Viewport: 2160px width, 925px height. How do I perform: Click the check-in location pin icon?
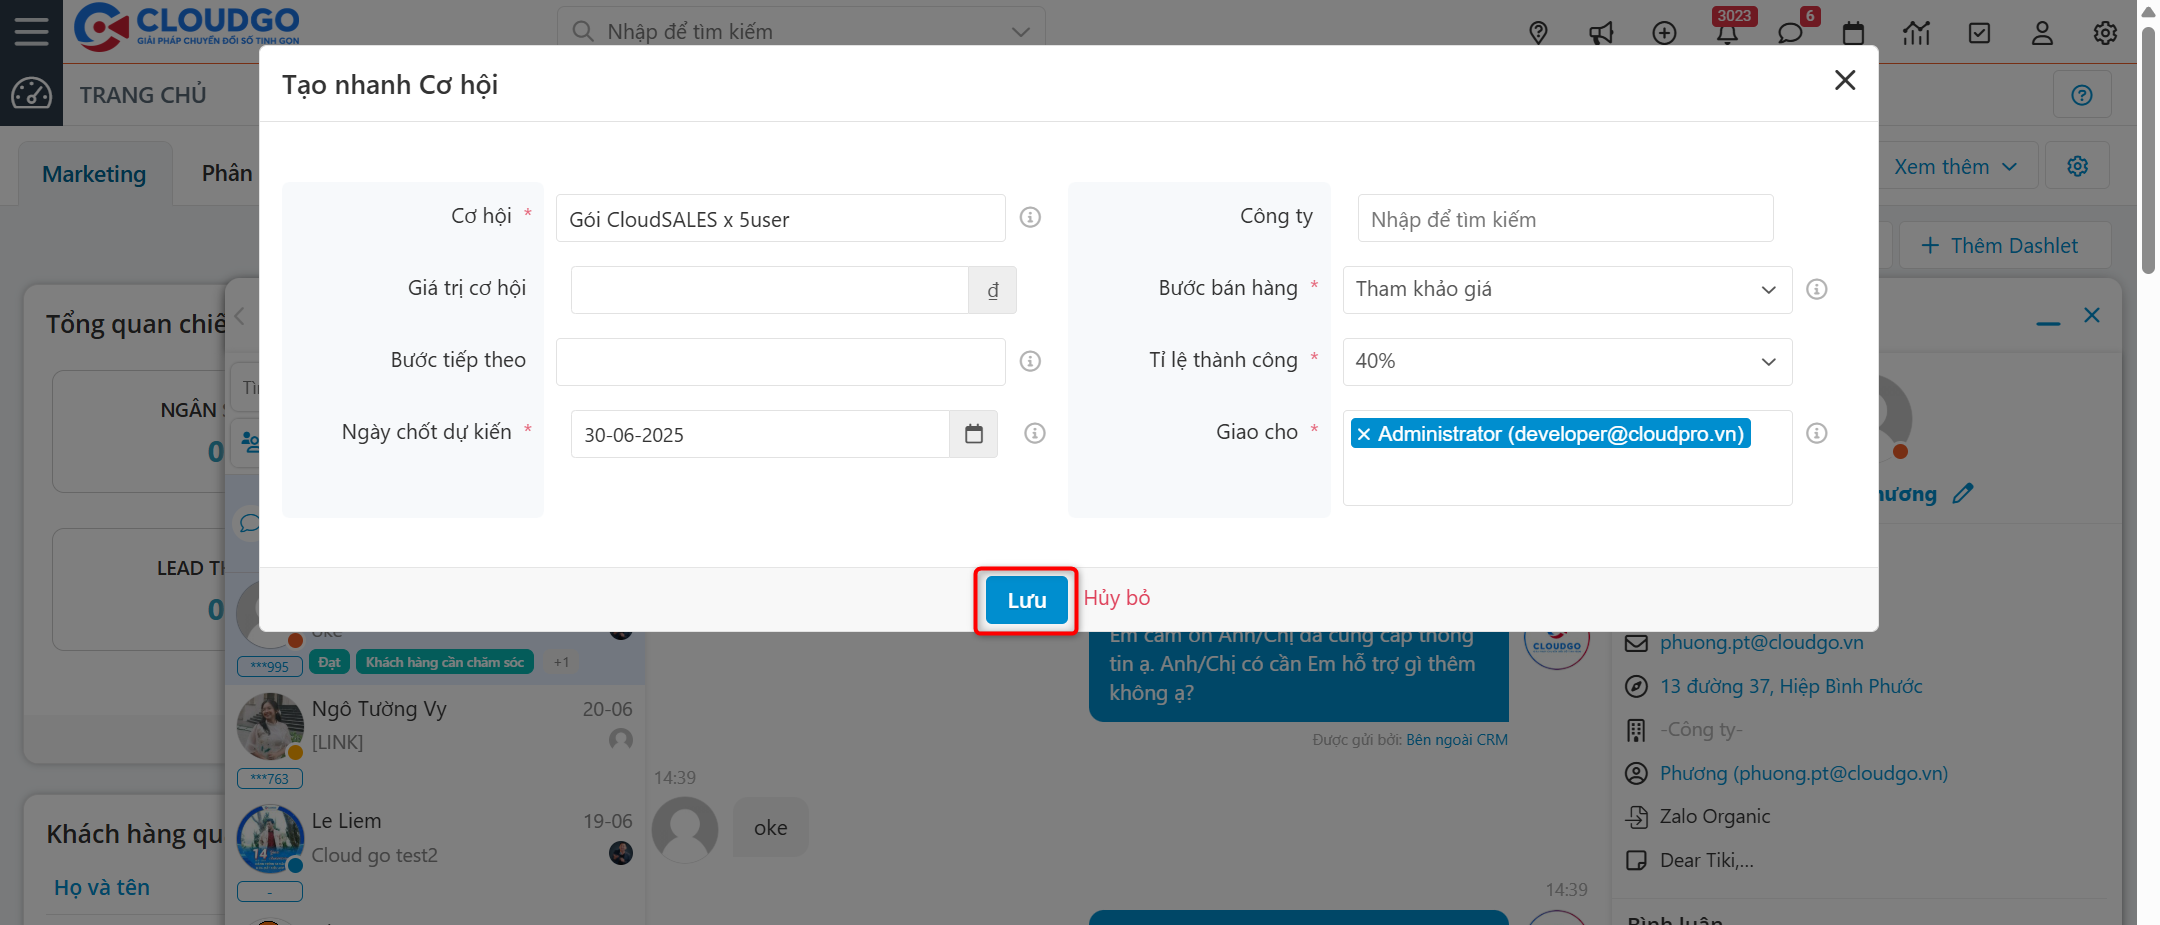tap(1538, 32)
